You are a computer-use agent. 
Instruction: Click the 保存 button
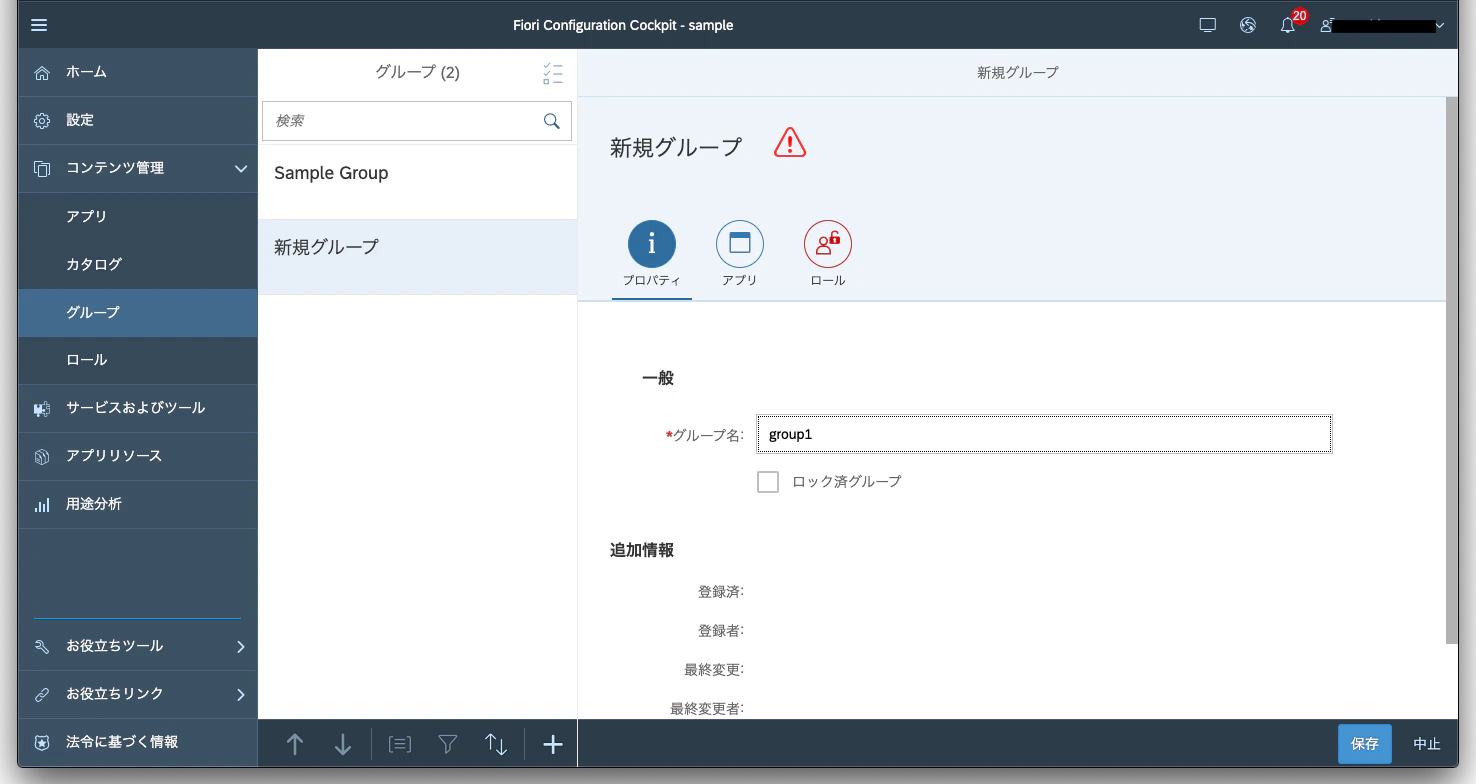click(1365, 744)
